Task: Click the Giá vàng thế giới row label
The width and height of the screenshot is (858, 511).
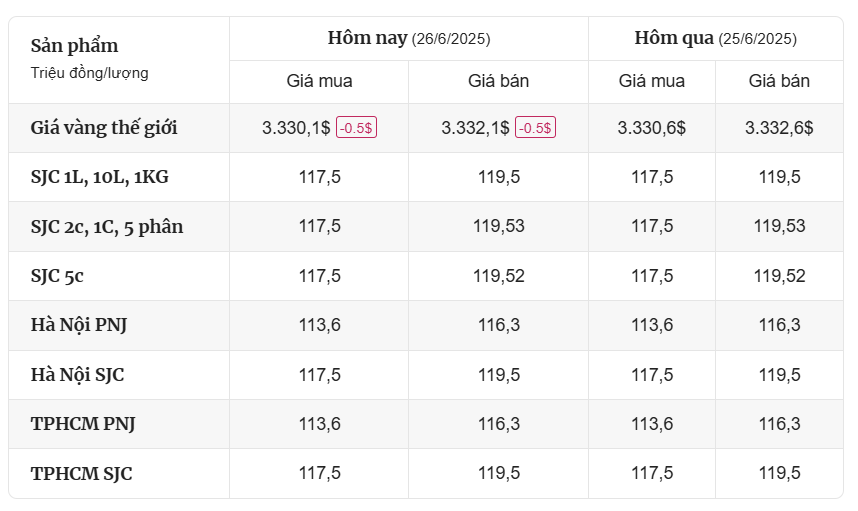Action: click(x=104, y=128)
